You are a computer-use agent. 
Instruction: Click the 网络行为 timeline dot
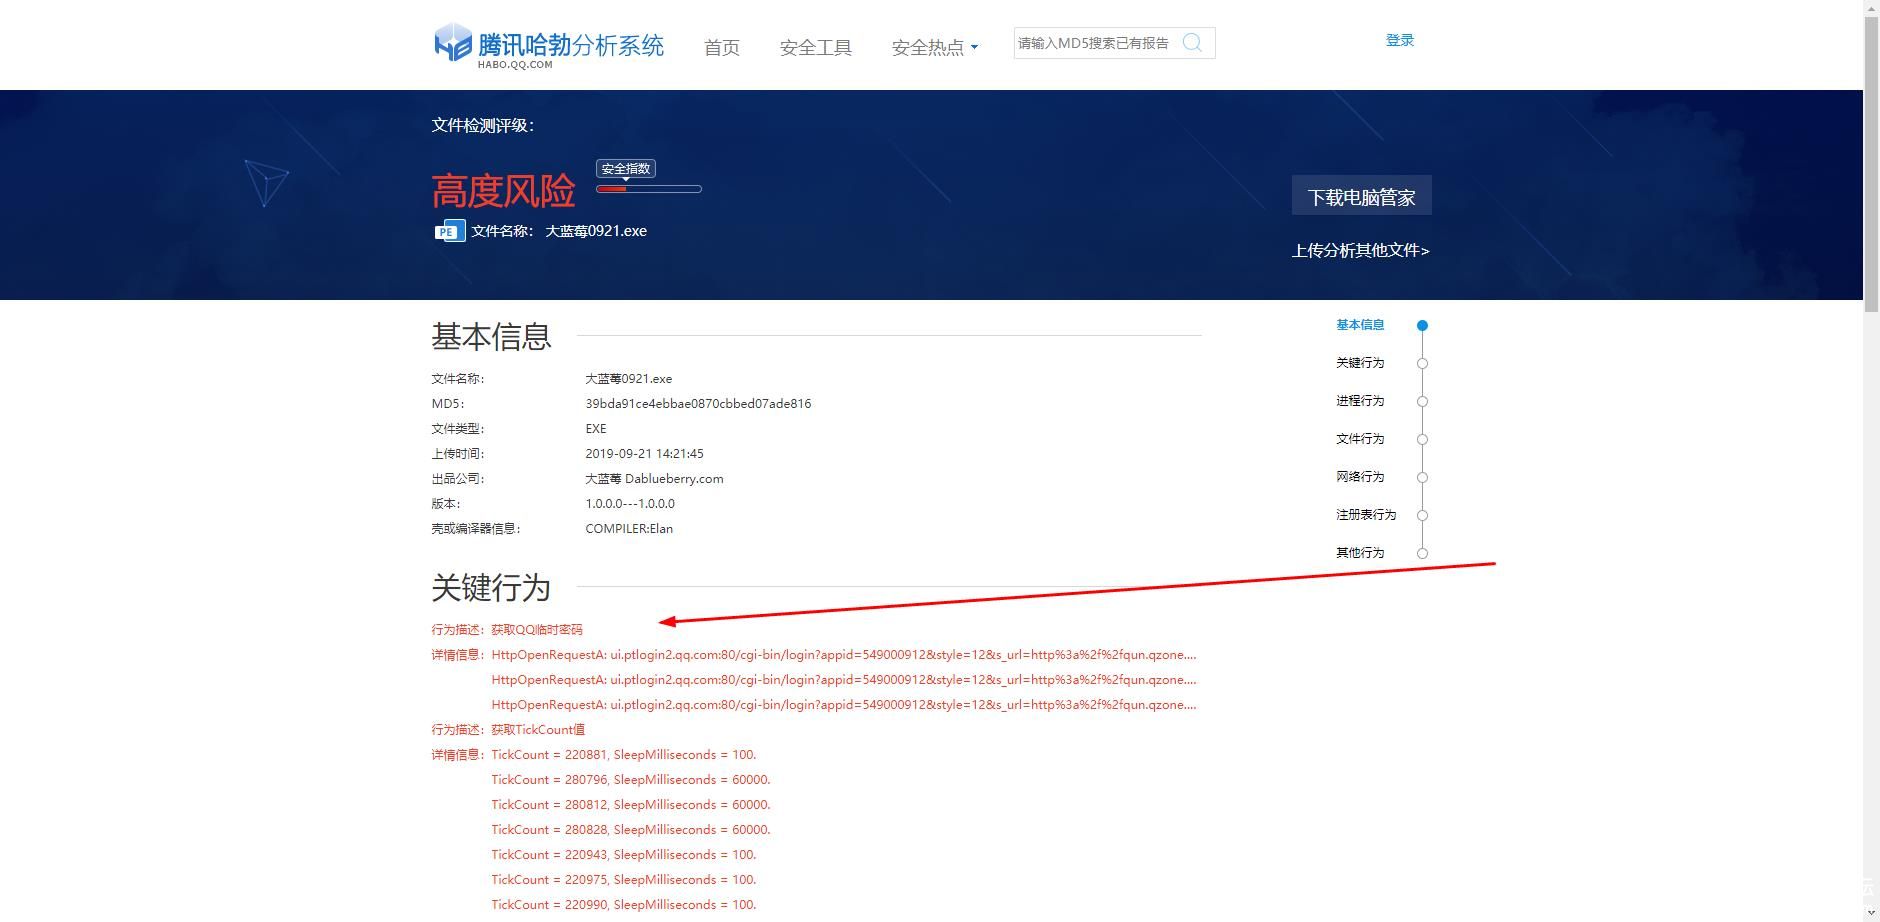[x=1422, y=477]
